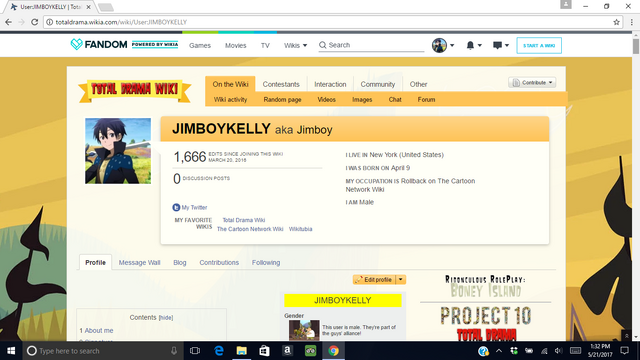Click the Chrome icon in the taskbar
Screen dimensions: 640x360
click(x=333, y=351)
